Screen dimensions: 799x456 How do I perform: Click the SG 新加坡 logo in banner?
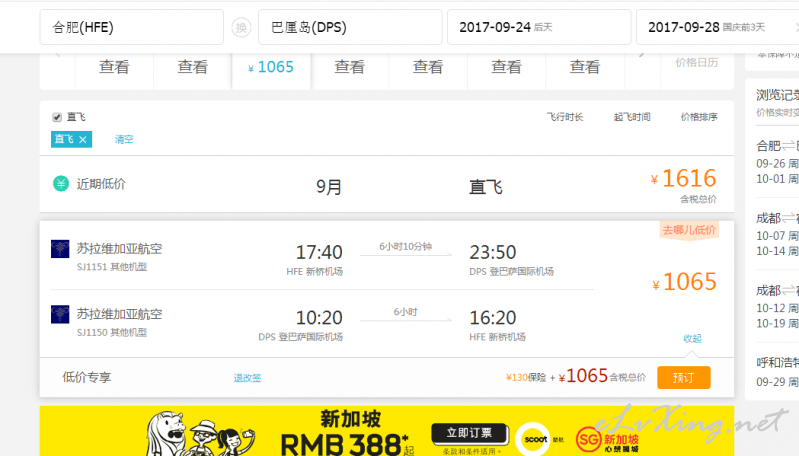point(607,439)
